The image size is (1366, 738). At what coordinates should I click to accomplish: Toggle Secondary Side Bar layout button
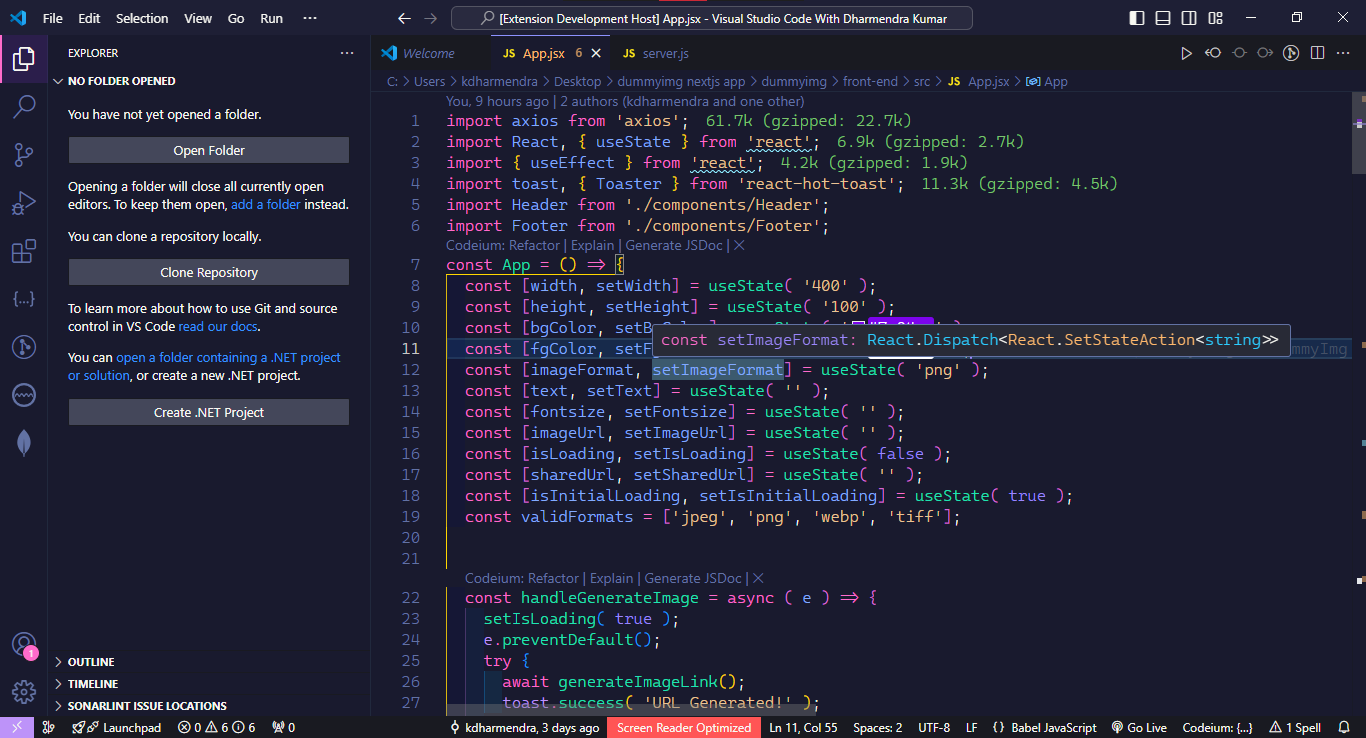tap(1189, 18)
